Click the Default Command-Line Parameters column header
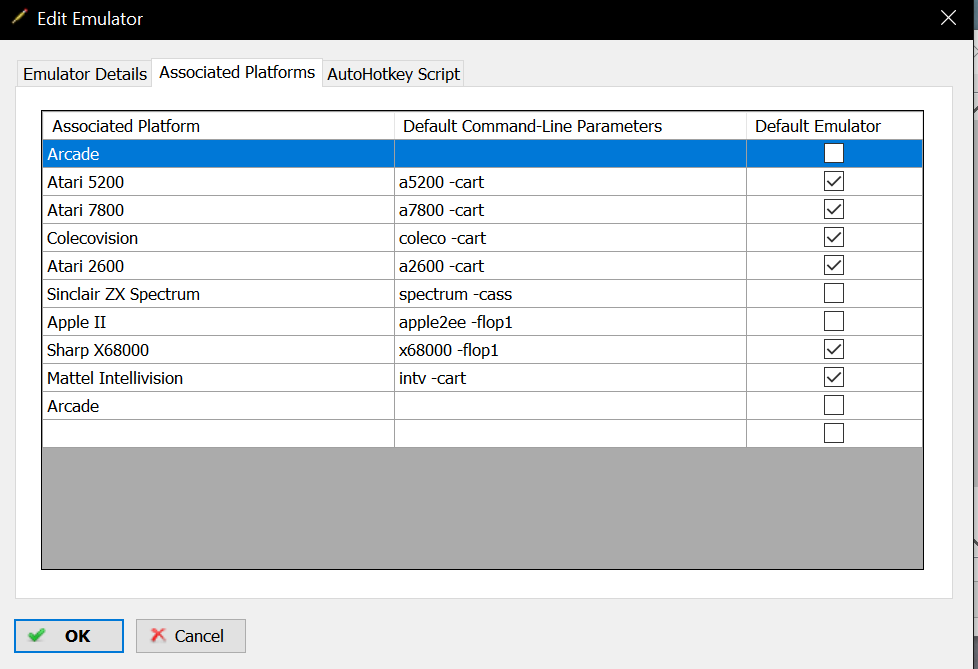 570,126
